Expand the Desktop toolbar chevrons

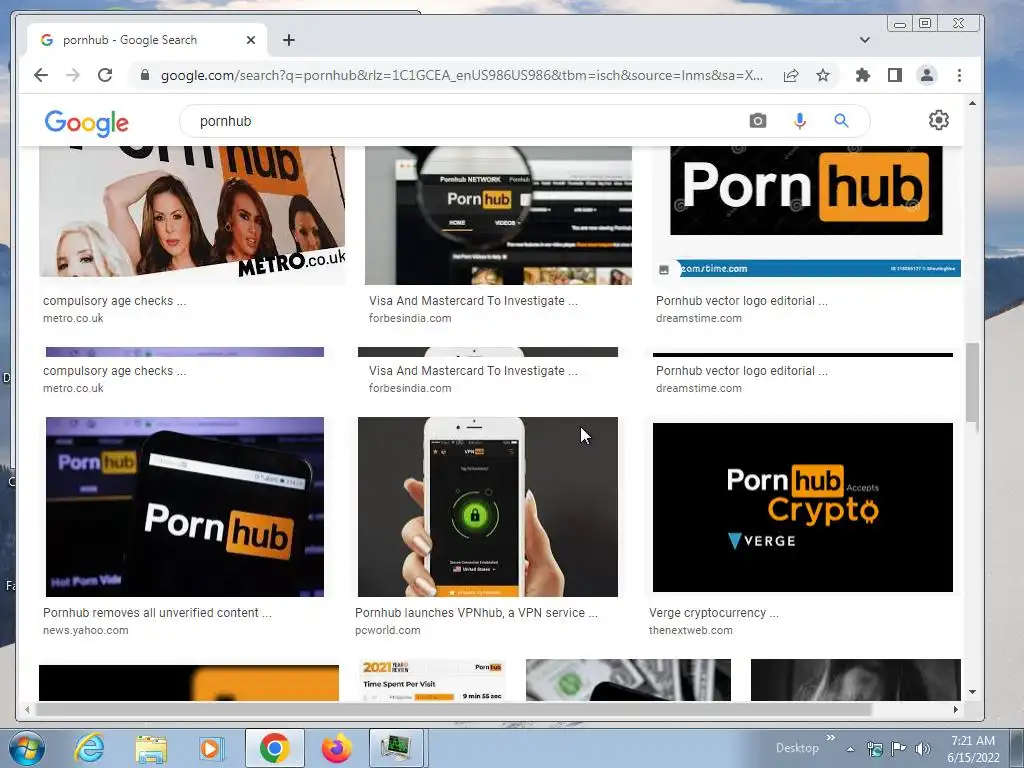[x=831, y=737]
